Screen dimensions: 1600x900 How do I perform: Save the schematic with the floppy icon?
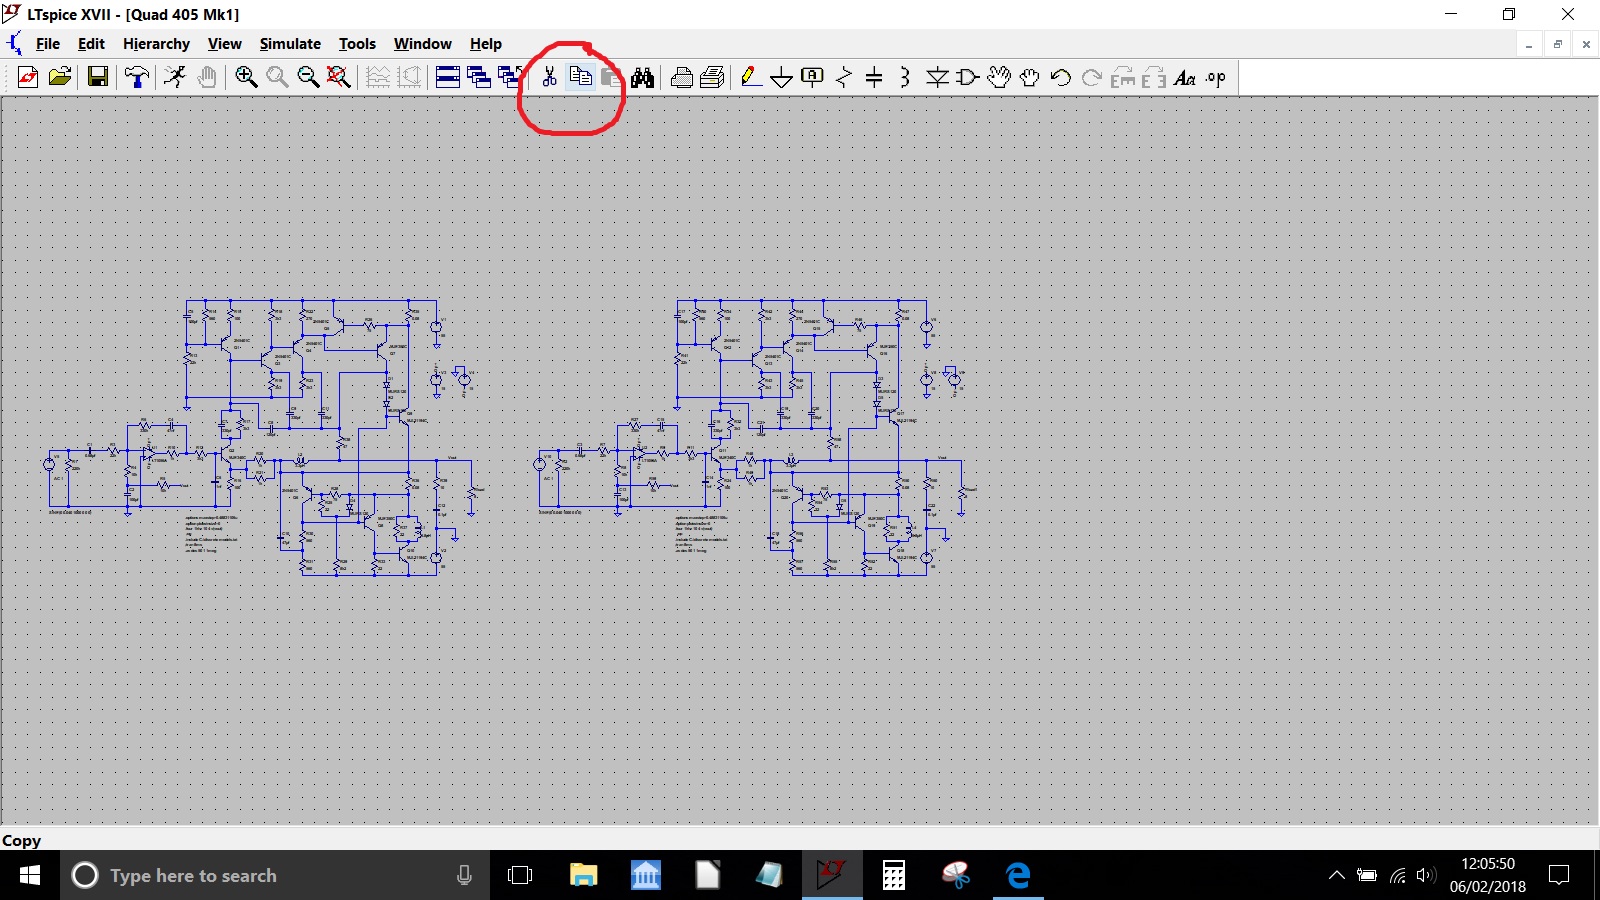pos(98,77)
